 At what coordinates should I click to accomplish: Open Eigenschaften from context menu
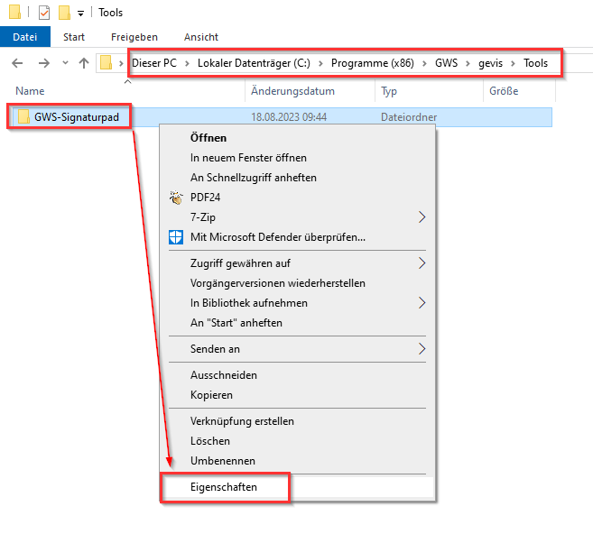297,487
